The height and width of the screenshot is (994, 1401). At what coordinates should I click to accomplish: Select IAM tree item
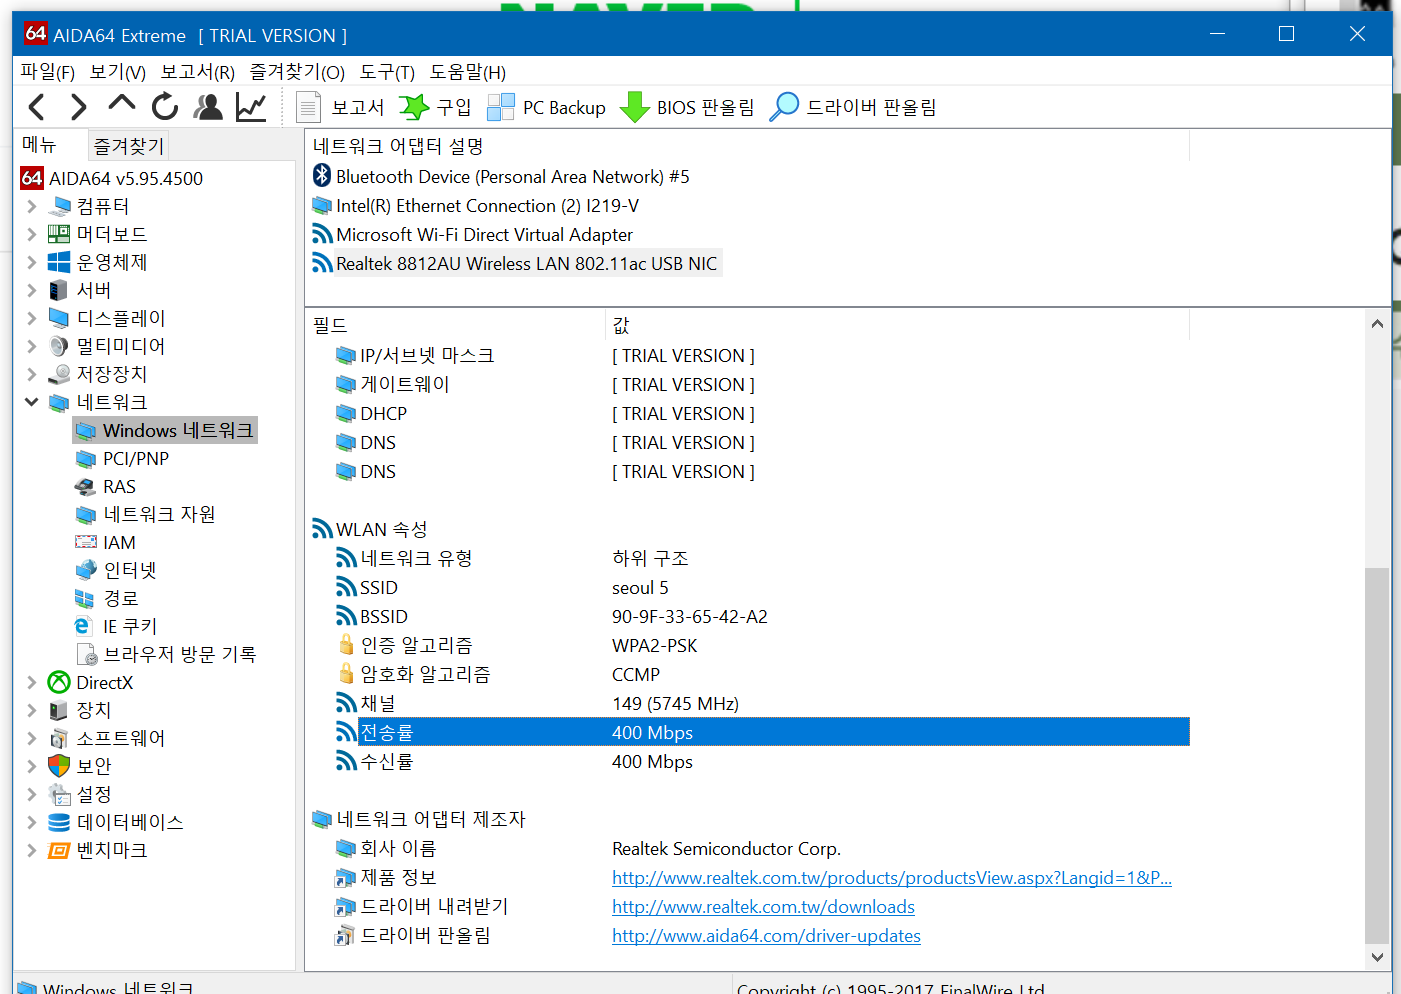tap(106, 542)
